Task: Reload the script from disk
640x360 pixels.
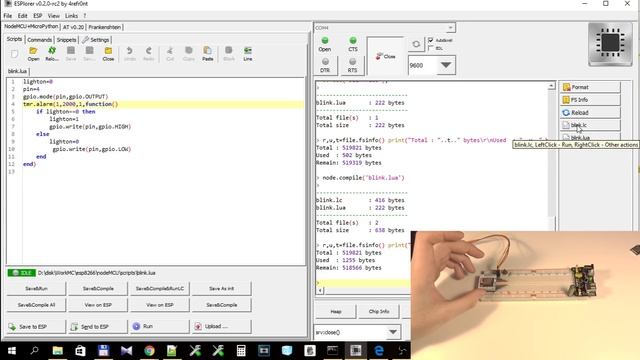Action: tap(52, 54)
